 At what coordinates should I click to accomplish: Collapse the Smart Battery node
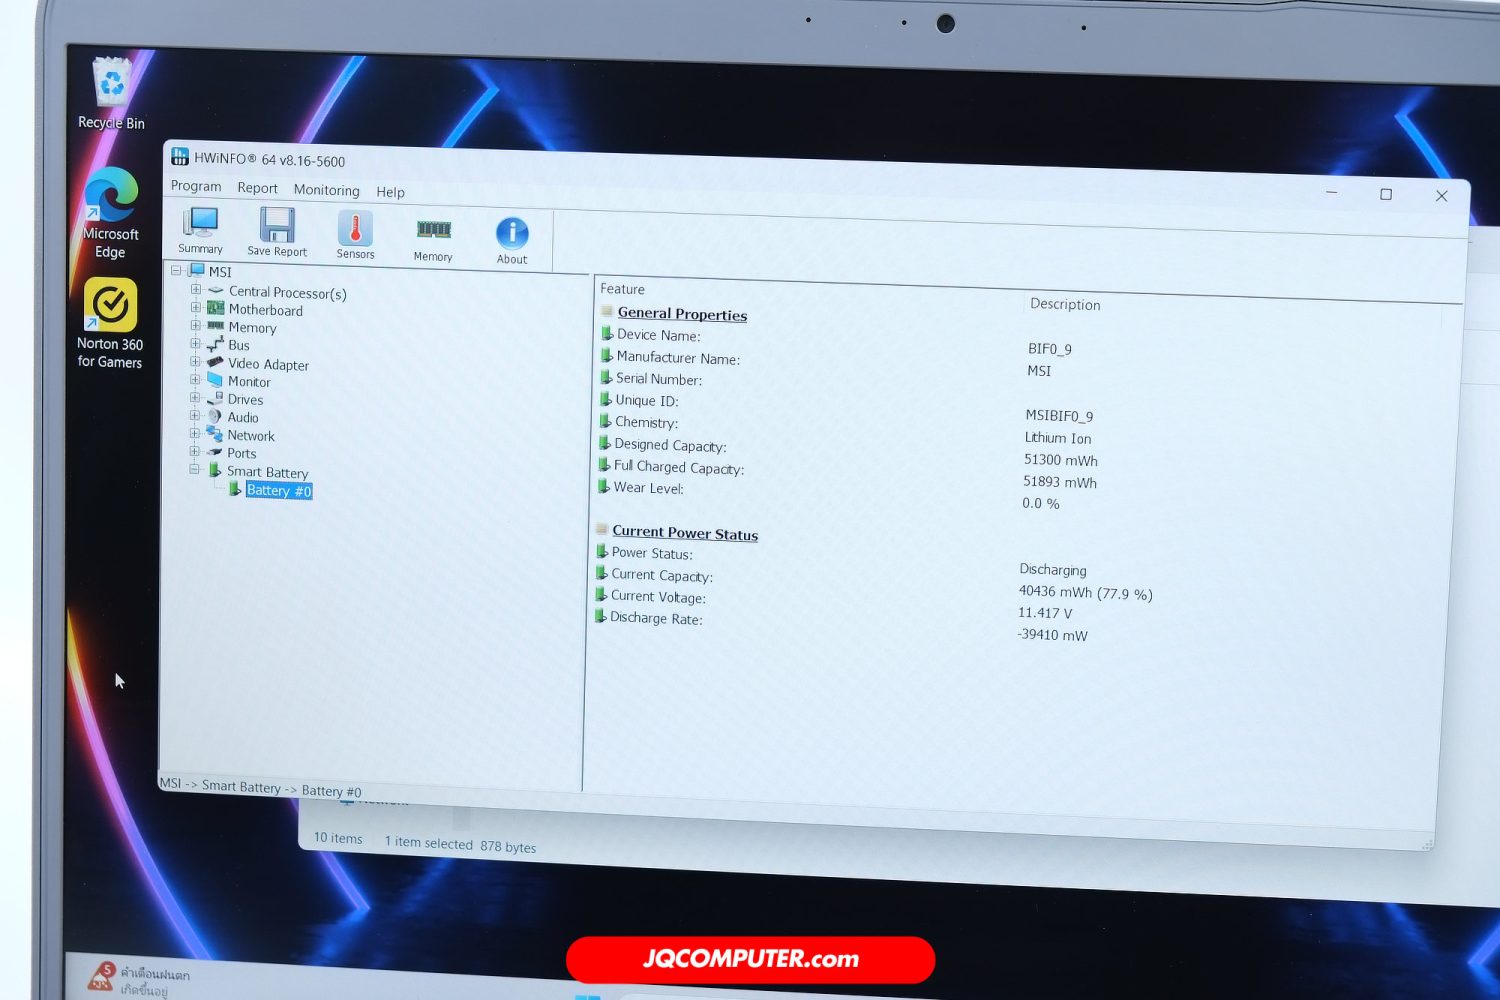195,469
